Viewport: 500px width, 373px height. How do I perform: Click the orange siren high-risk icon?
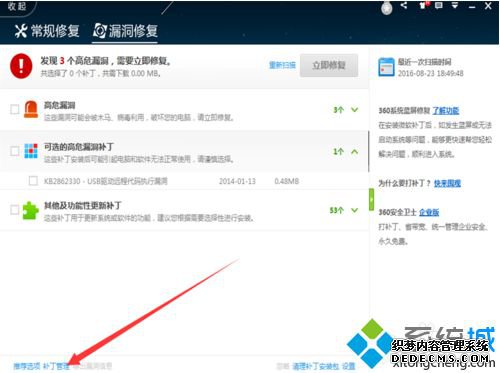pyautogui.click(x=31, y=109)
